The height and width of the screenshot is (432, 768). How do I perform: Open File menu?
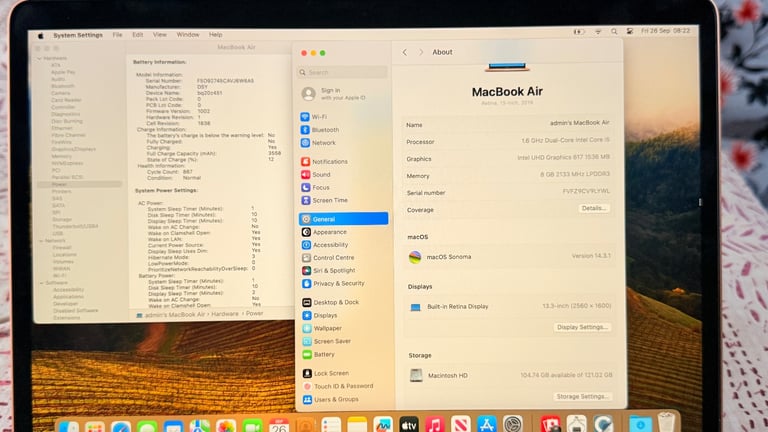[x=118, y=35]
